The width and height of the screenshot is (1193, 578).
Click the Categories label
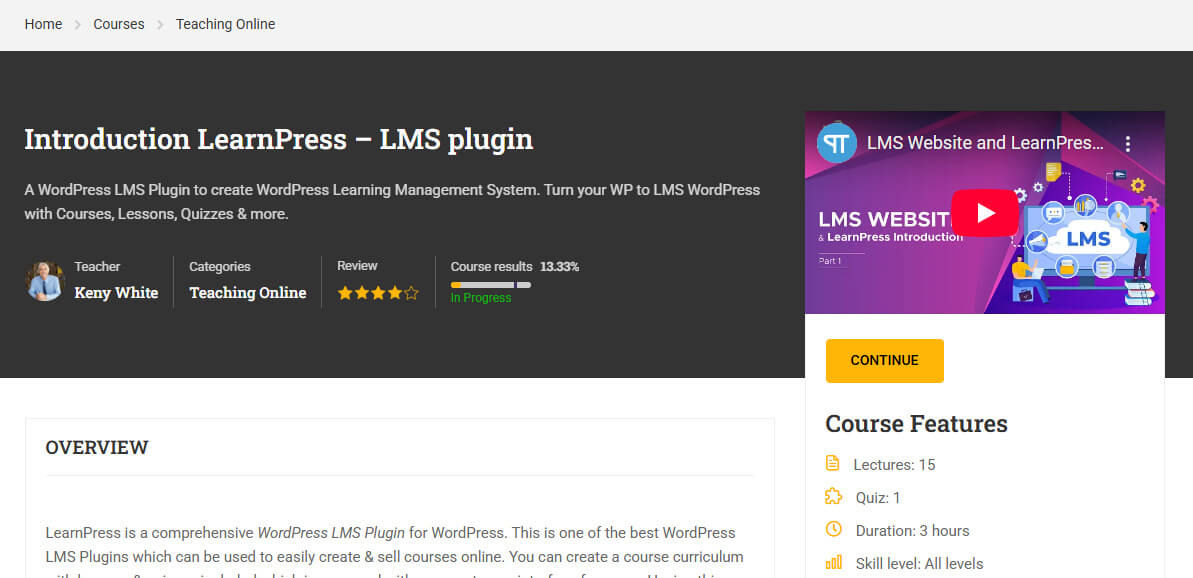(x=220, y=267)
